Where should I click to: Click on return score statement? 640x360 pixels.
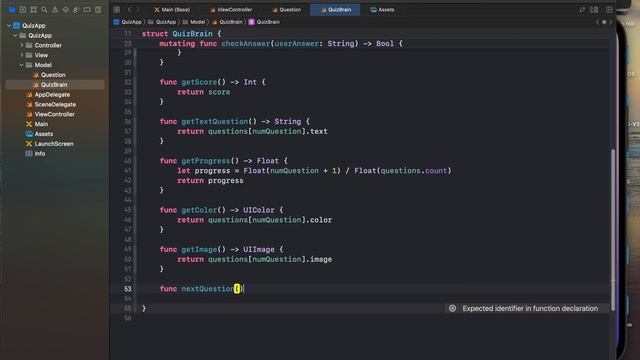204,92
